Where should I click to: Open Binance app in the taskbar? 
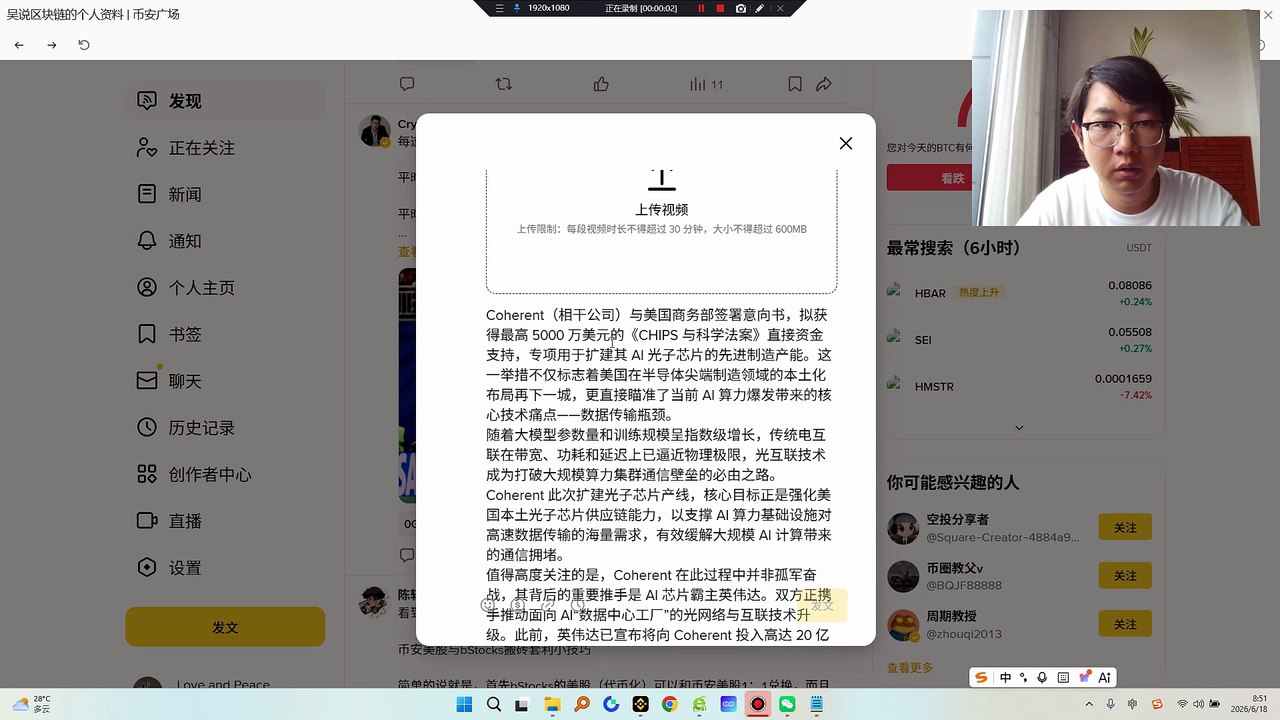640,704
